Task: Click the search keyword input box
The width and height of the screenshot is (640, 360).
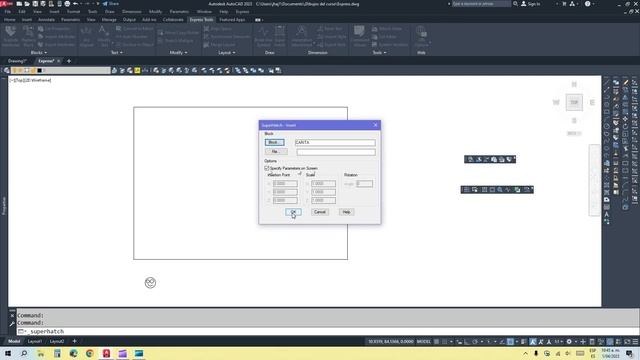Action: tap(481, 4)
